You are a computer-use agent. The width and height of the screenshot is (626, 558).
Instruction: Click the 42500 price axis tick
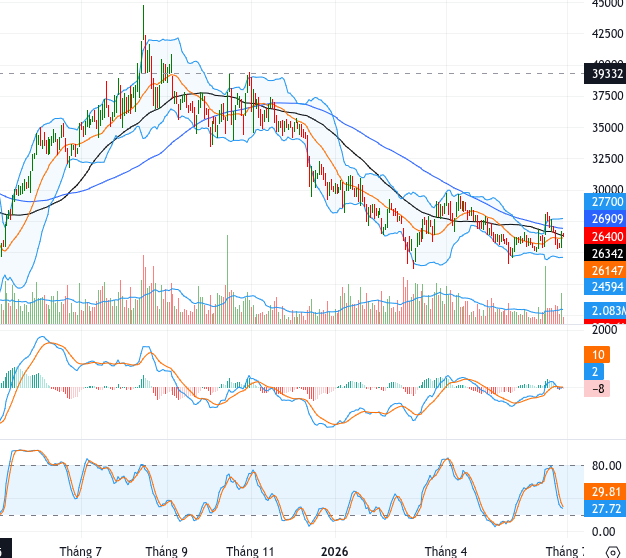(x=607, y=34)
